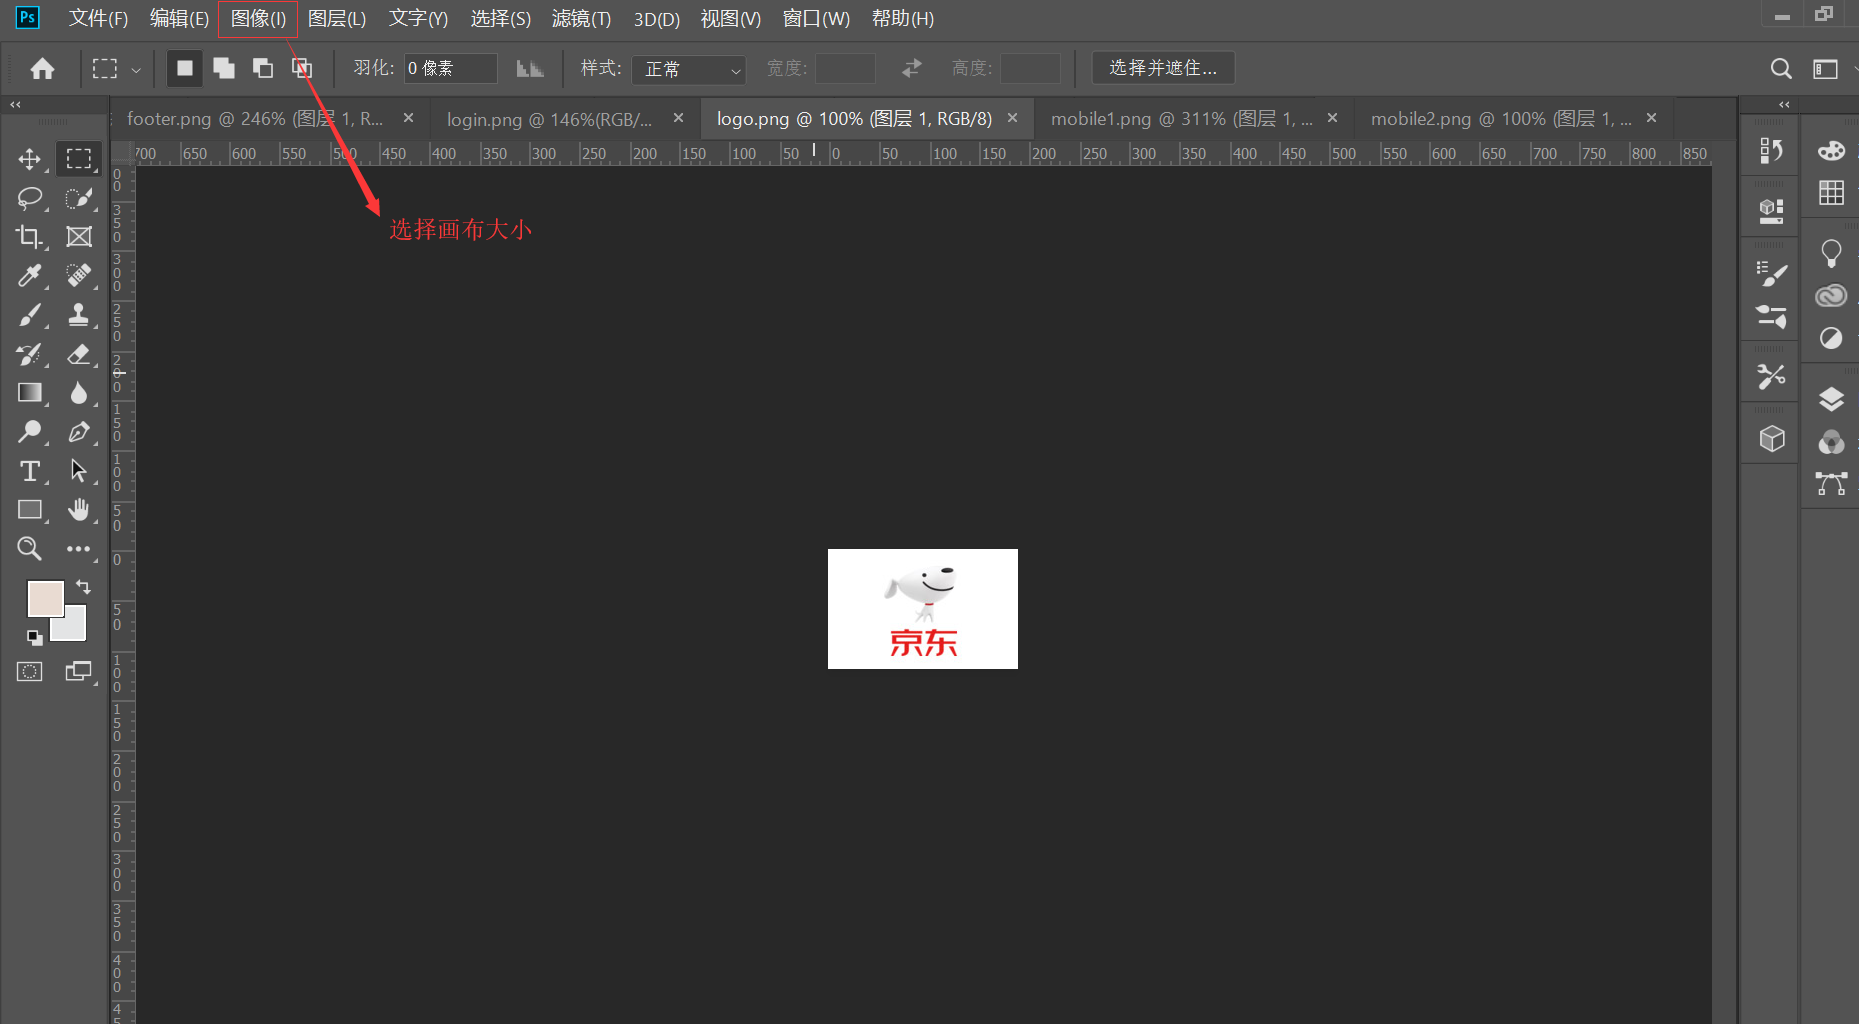This screenshot has width=1859, height=1024.
Task: Swap foreground and background colors
Action: pos(83,587)
